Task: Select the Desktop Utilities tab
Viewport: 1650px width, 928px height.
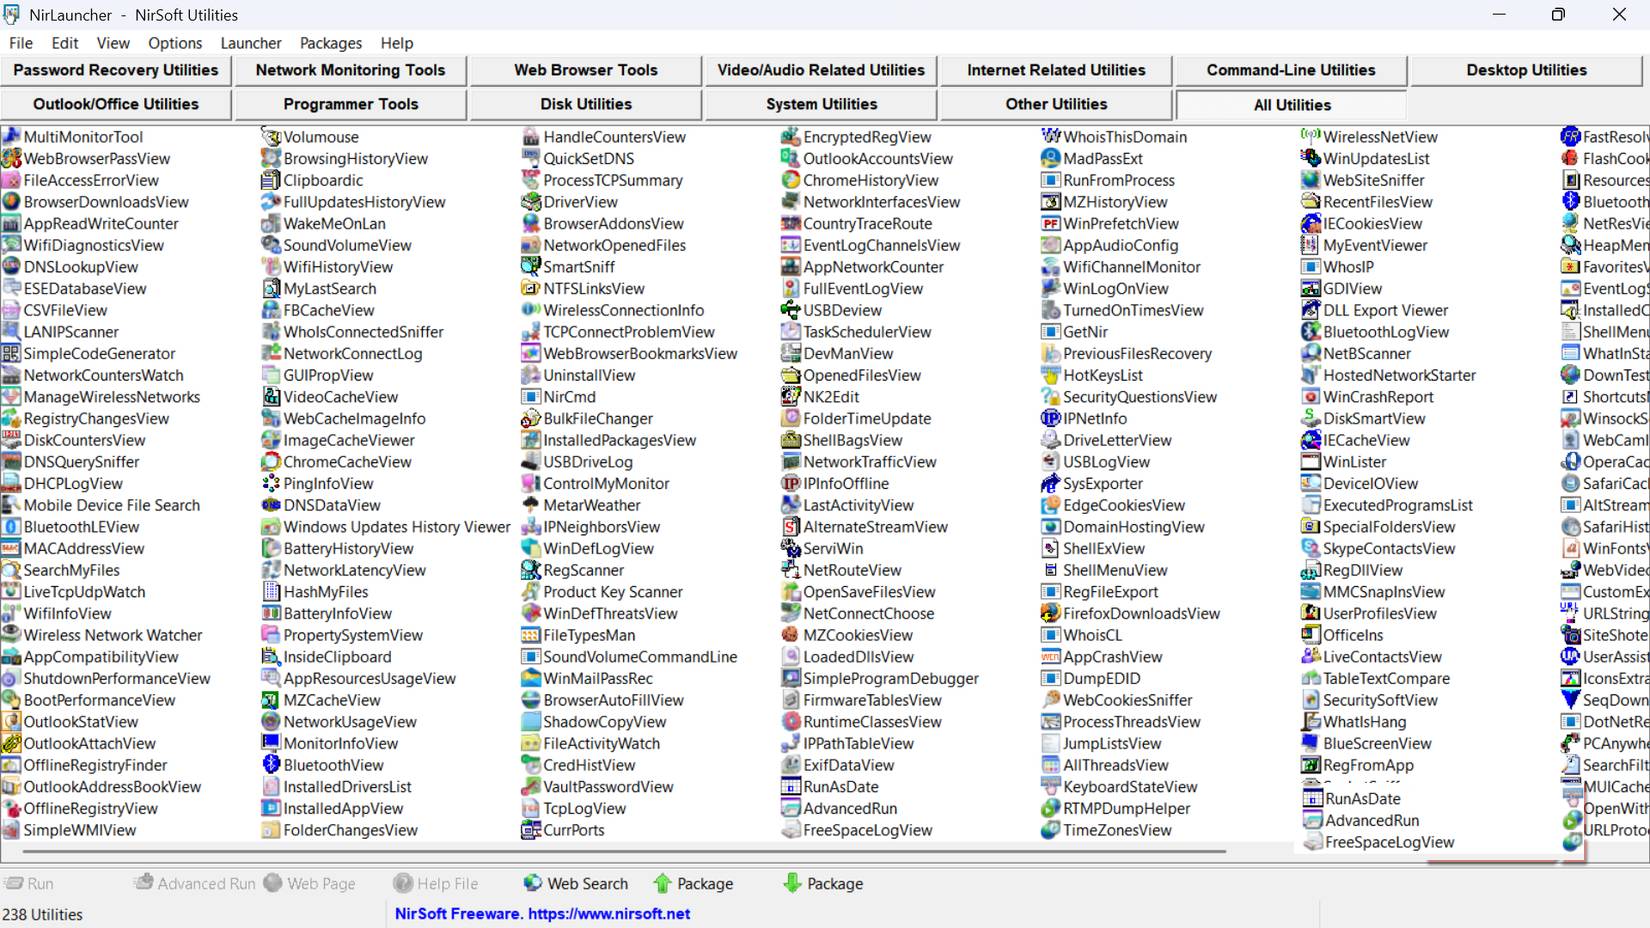Action: click(x=1527, y=70)
